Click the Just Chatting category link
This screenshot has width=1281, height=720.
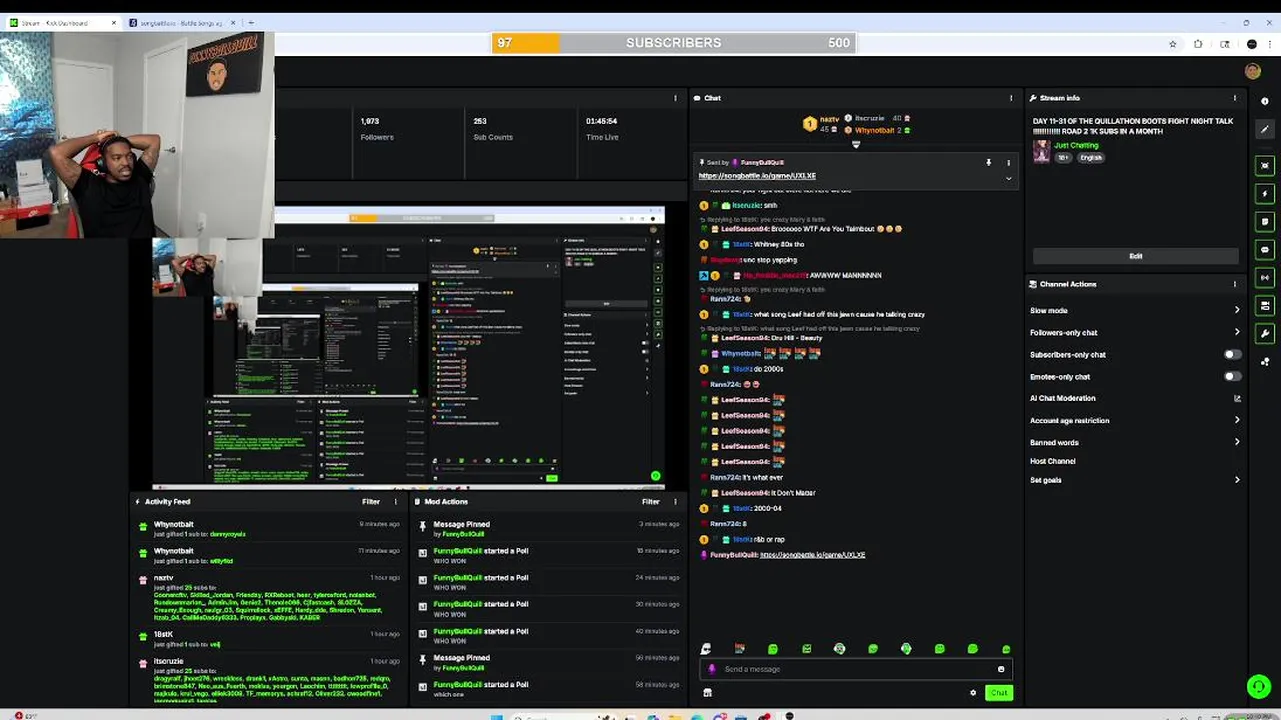(x=1076, y=145)
